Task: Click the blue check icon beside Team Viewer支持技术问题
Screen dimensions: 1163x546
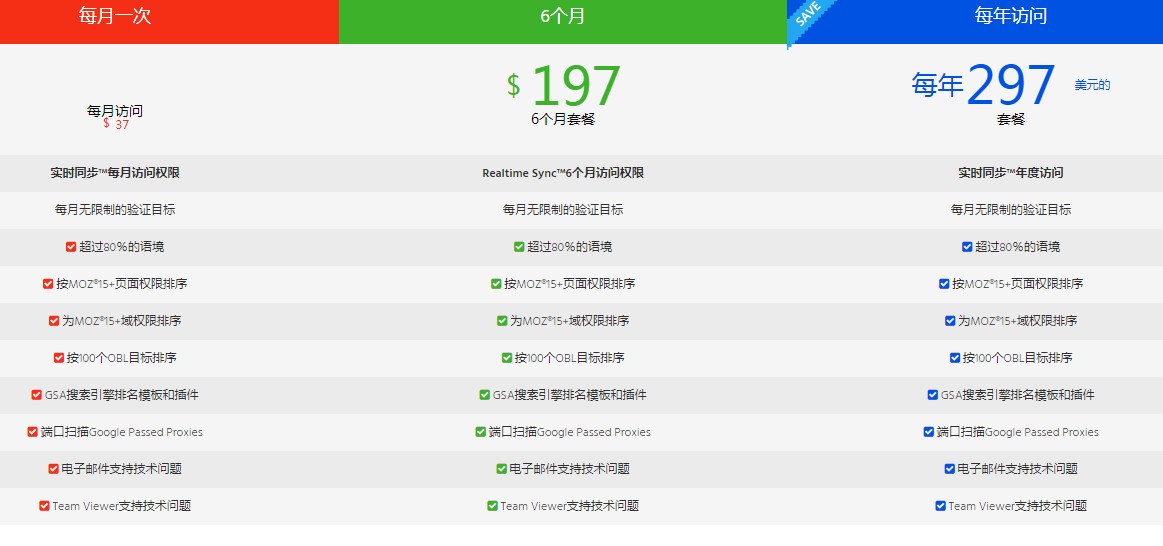Action: click(x=940, y=506)
